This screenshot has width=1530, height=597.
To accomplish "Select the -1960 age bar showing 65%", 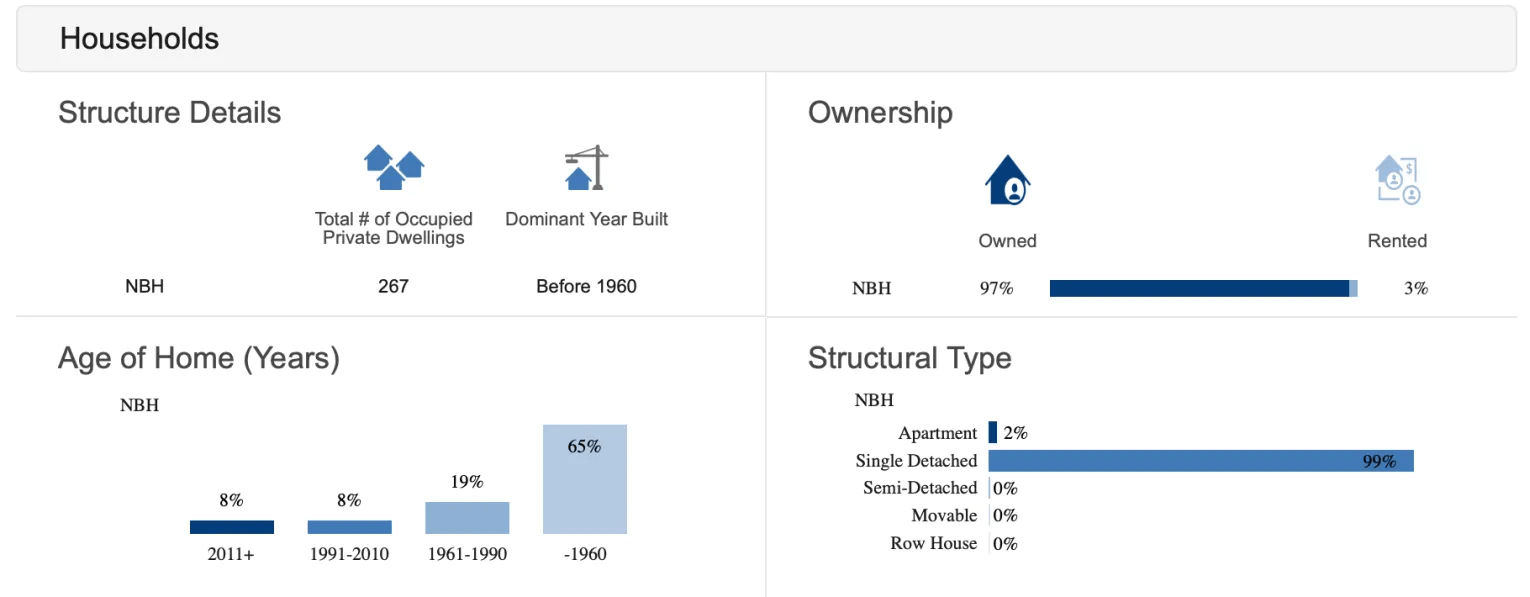I will (585, 480).
